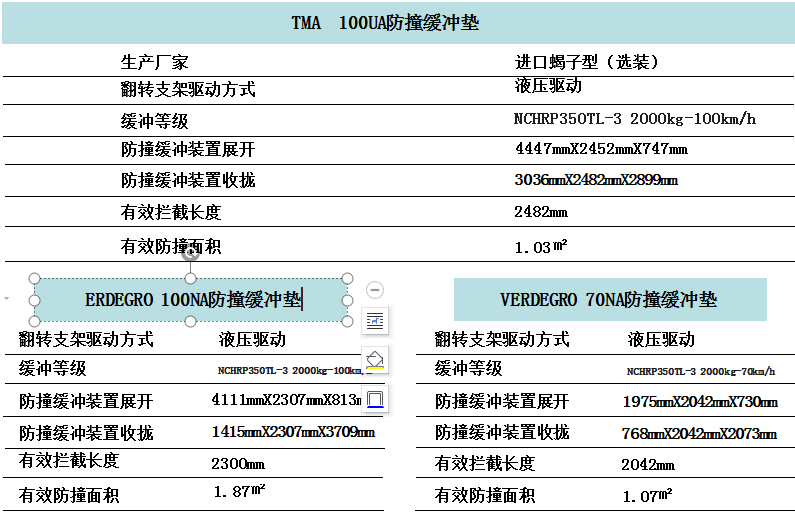
Task: Click the '2482mm' value
Action: pyautogui.click(x=541, y=211)
